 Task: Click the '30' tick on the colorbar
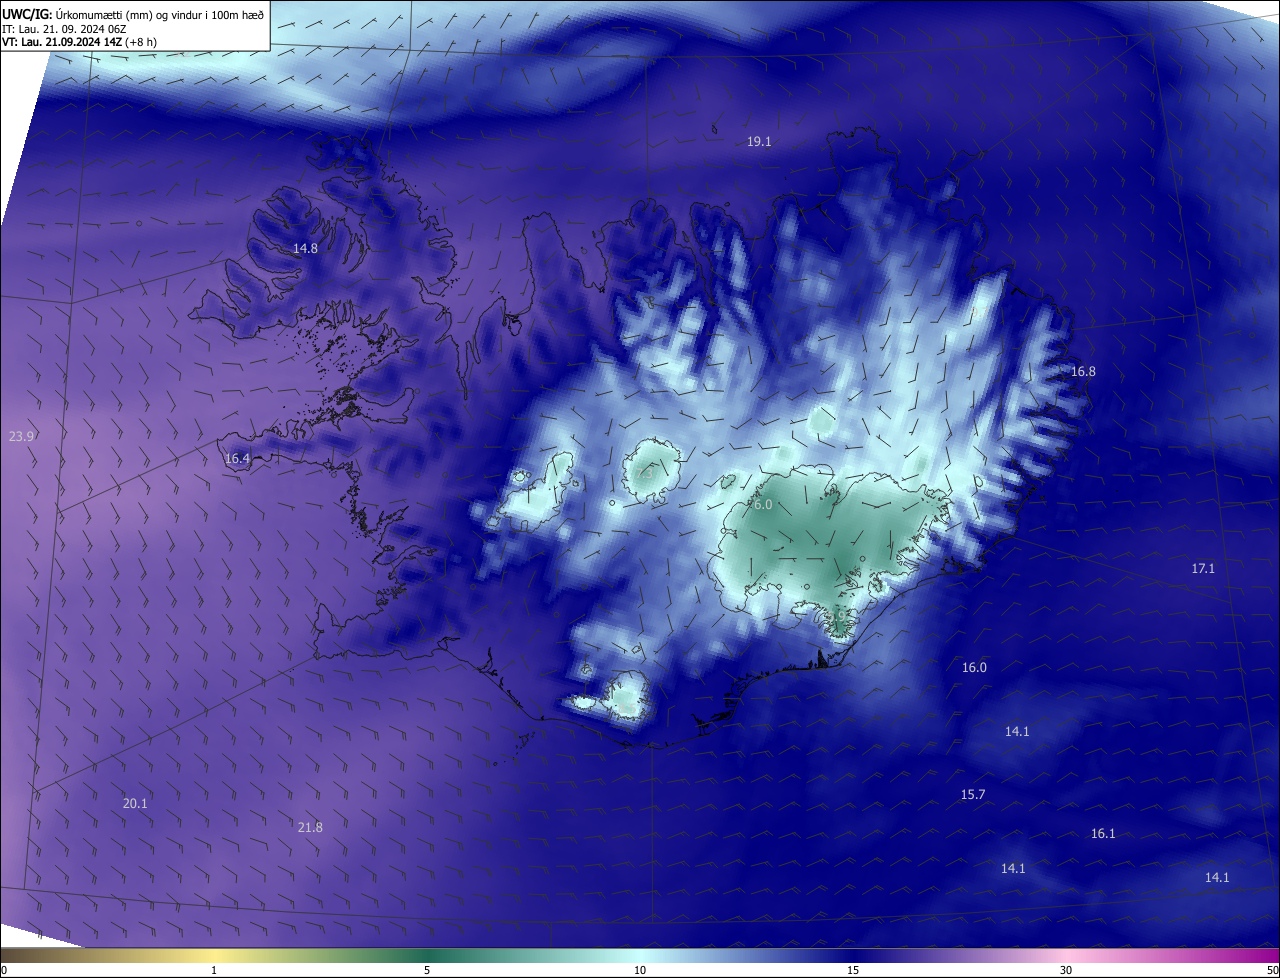(x=1066, y=970)
